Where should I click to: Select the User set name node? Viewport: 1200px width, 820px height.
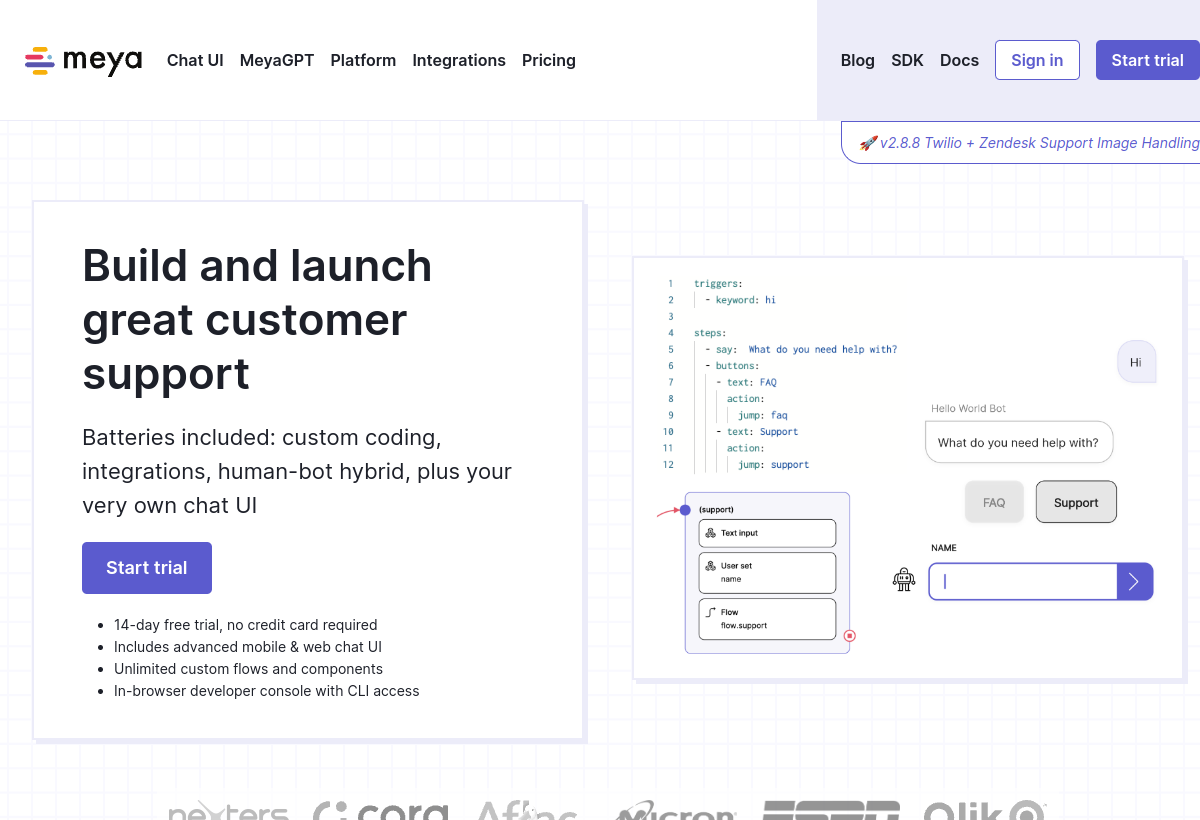767,573
